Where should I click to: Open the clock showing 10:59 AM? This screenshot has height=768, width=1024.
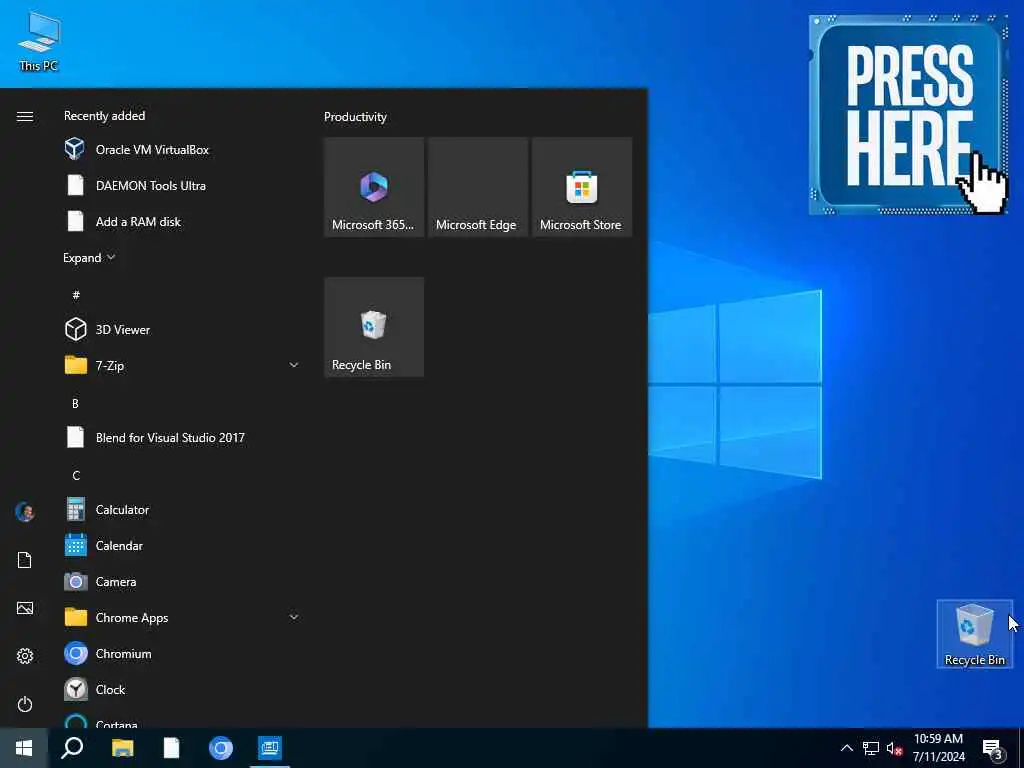point(938,748)
